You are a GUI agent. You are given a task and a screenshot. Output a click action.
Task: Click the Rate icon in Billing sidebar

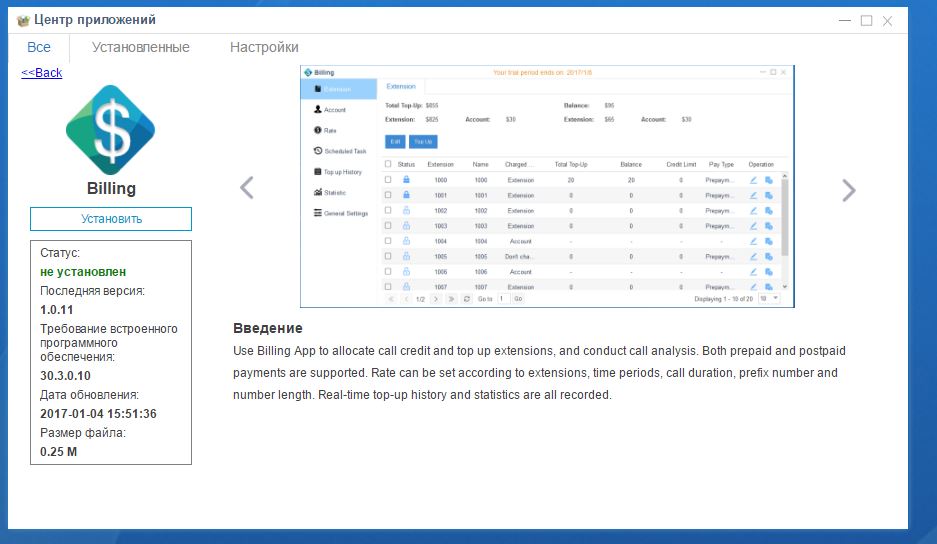(x=317, y=130)
